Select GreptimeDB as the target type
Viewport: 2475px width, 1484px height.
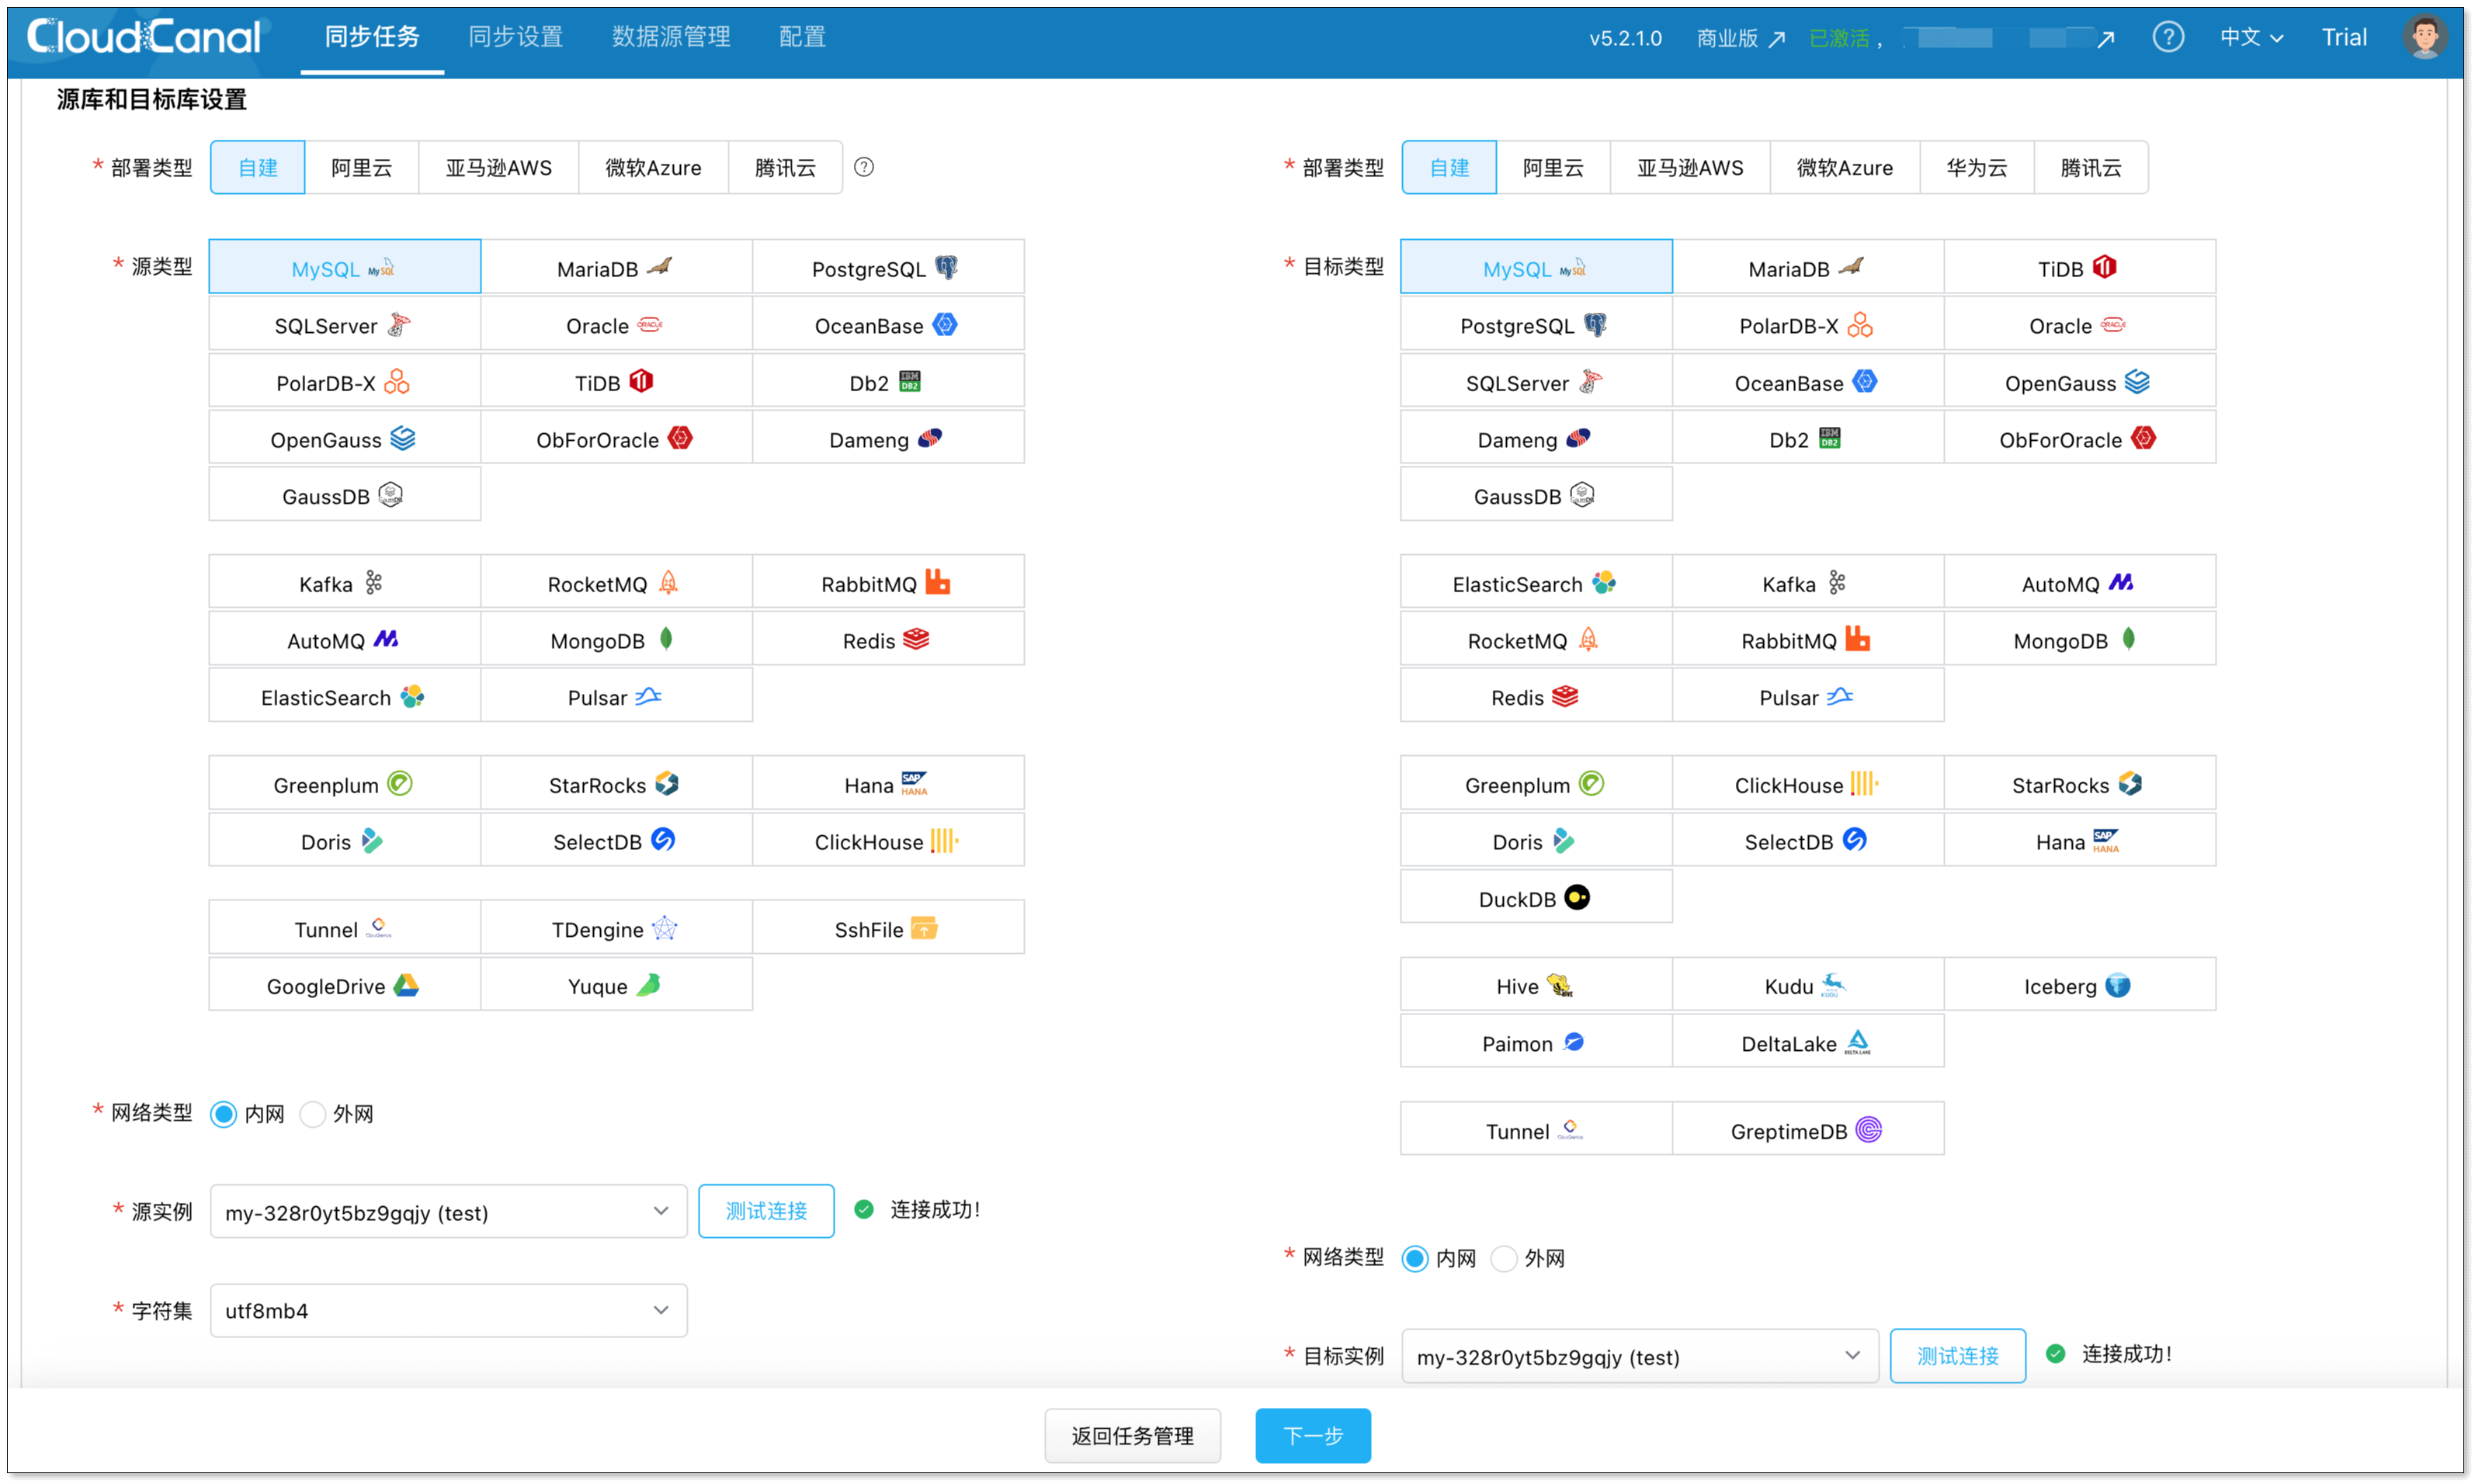click(1806, 1130)
